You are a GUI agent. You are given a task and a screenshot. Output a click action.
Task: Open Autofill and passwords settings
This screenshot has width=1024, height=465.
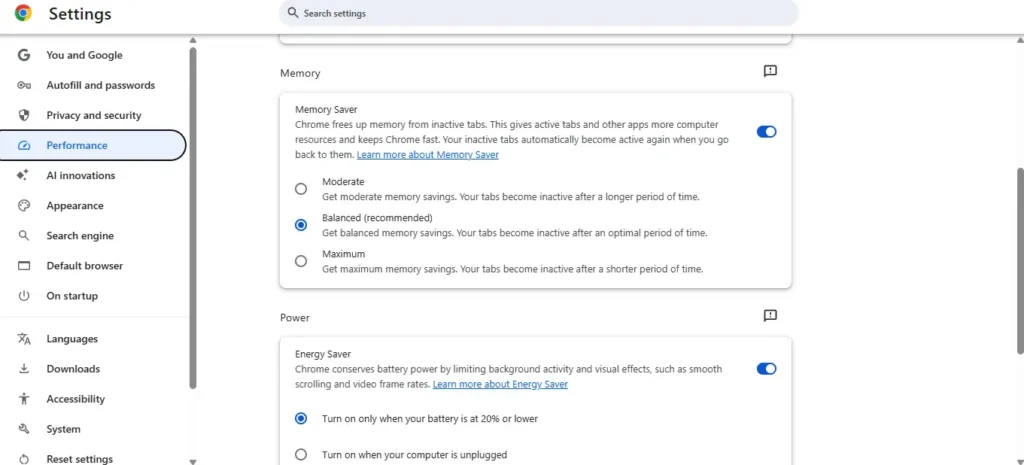(101, 85)
